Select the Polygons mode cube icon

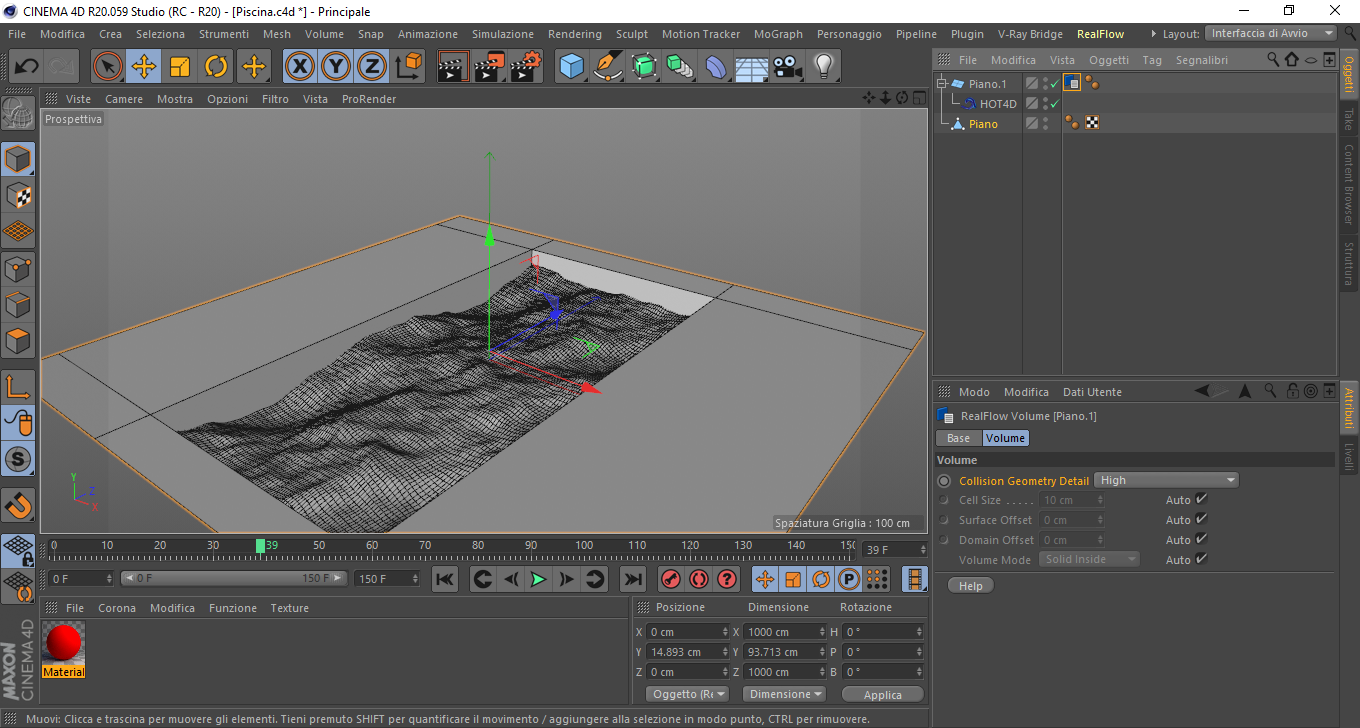tap(18, 340)
